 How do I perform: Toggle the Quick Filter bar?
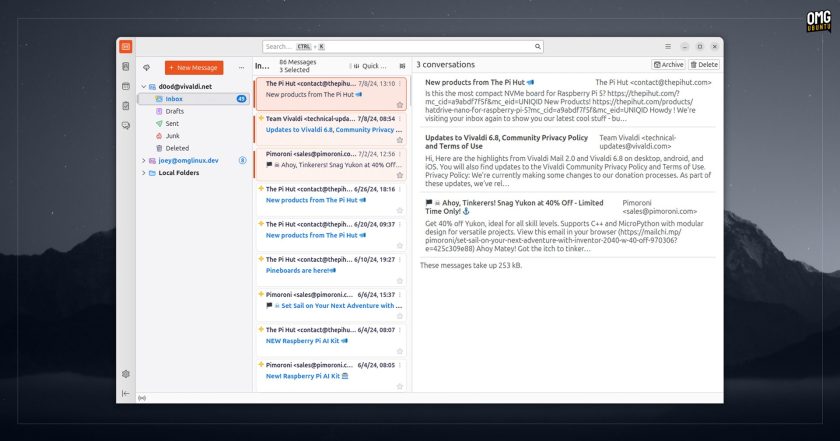pyautogui.click(x=370, y=66)
